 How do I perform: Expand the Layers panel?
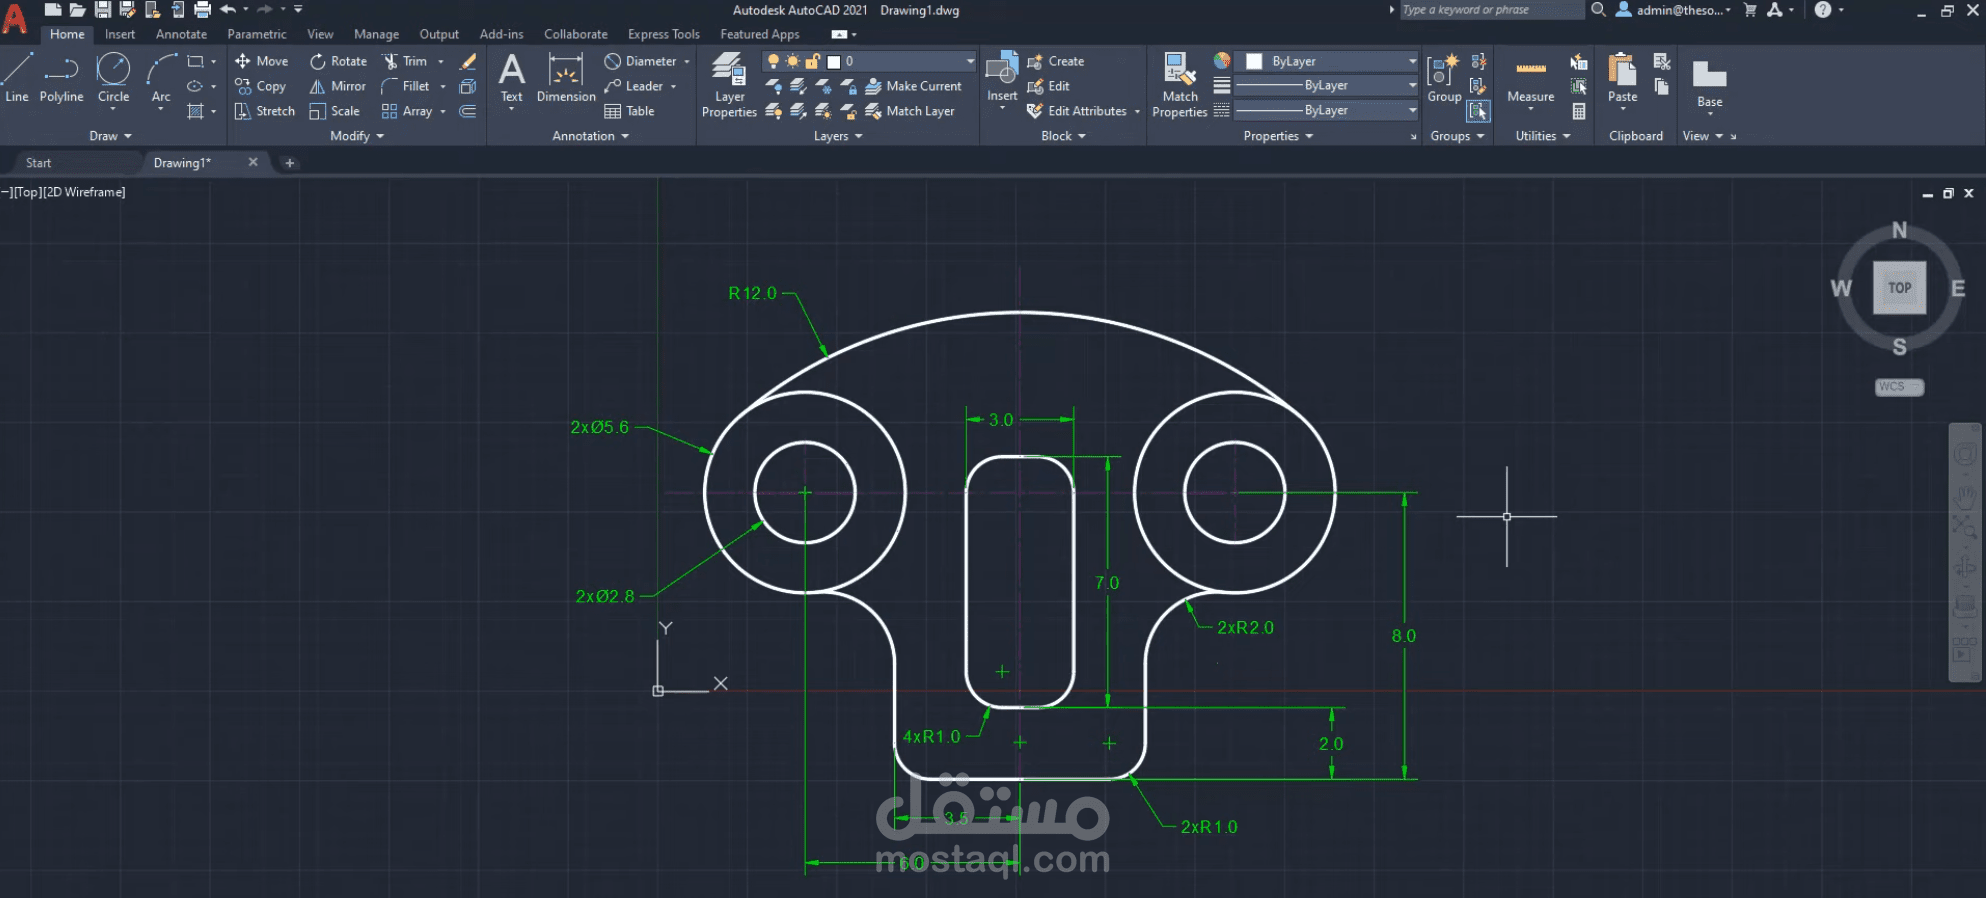[x=838, y=136]
